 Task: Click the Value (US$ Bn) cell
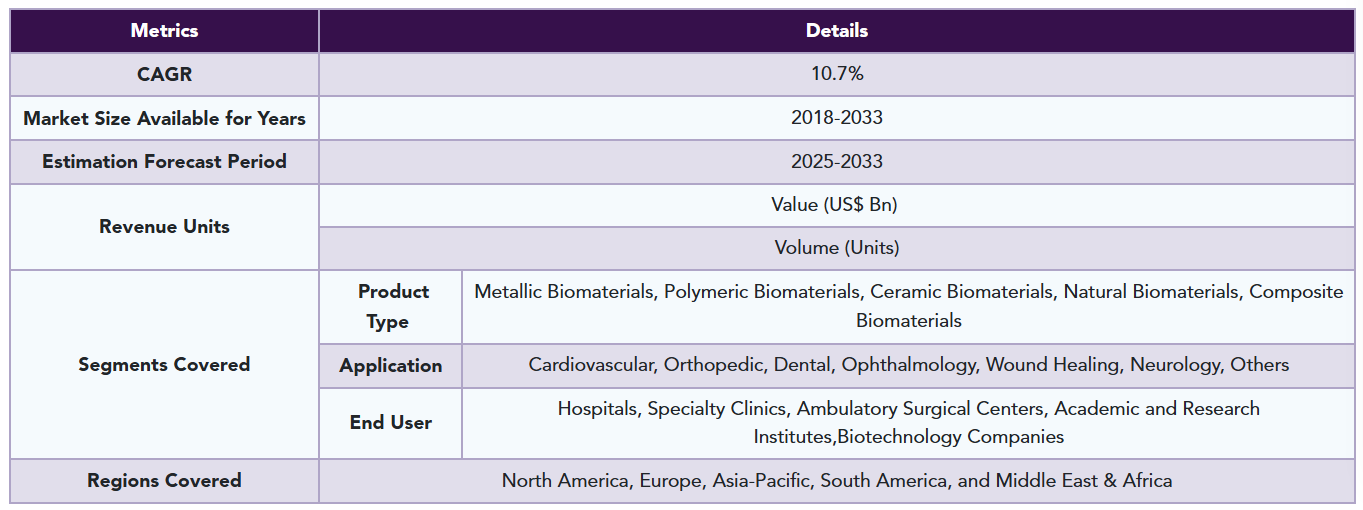pyautogui.click(x=837, y=205)
